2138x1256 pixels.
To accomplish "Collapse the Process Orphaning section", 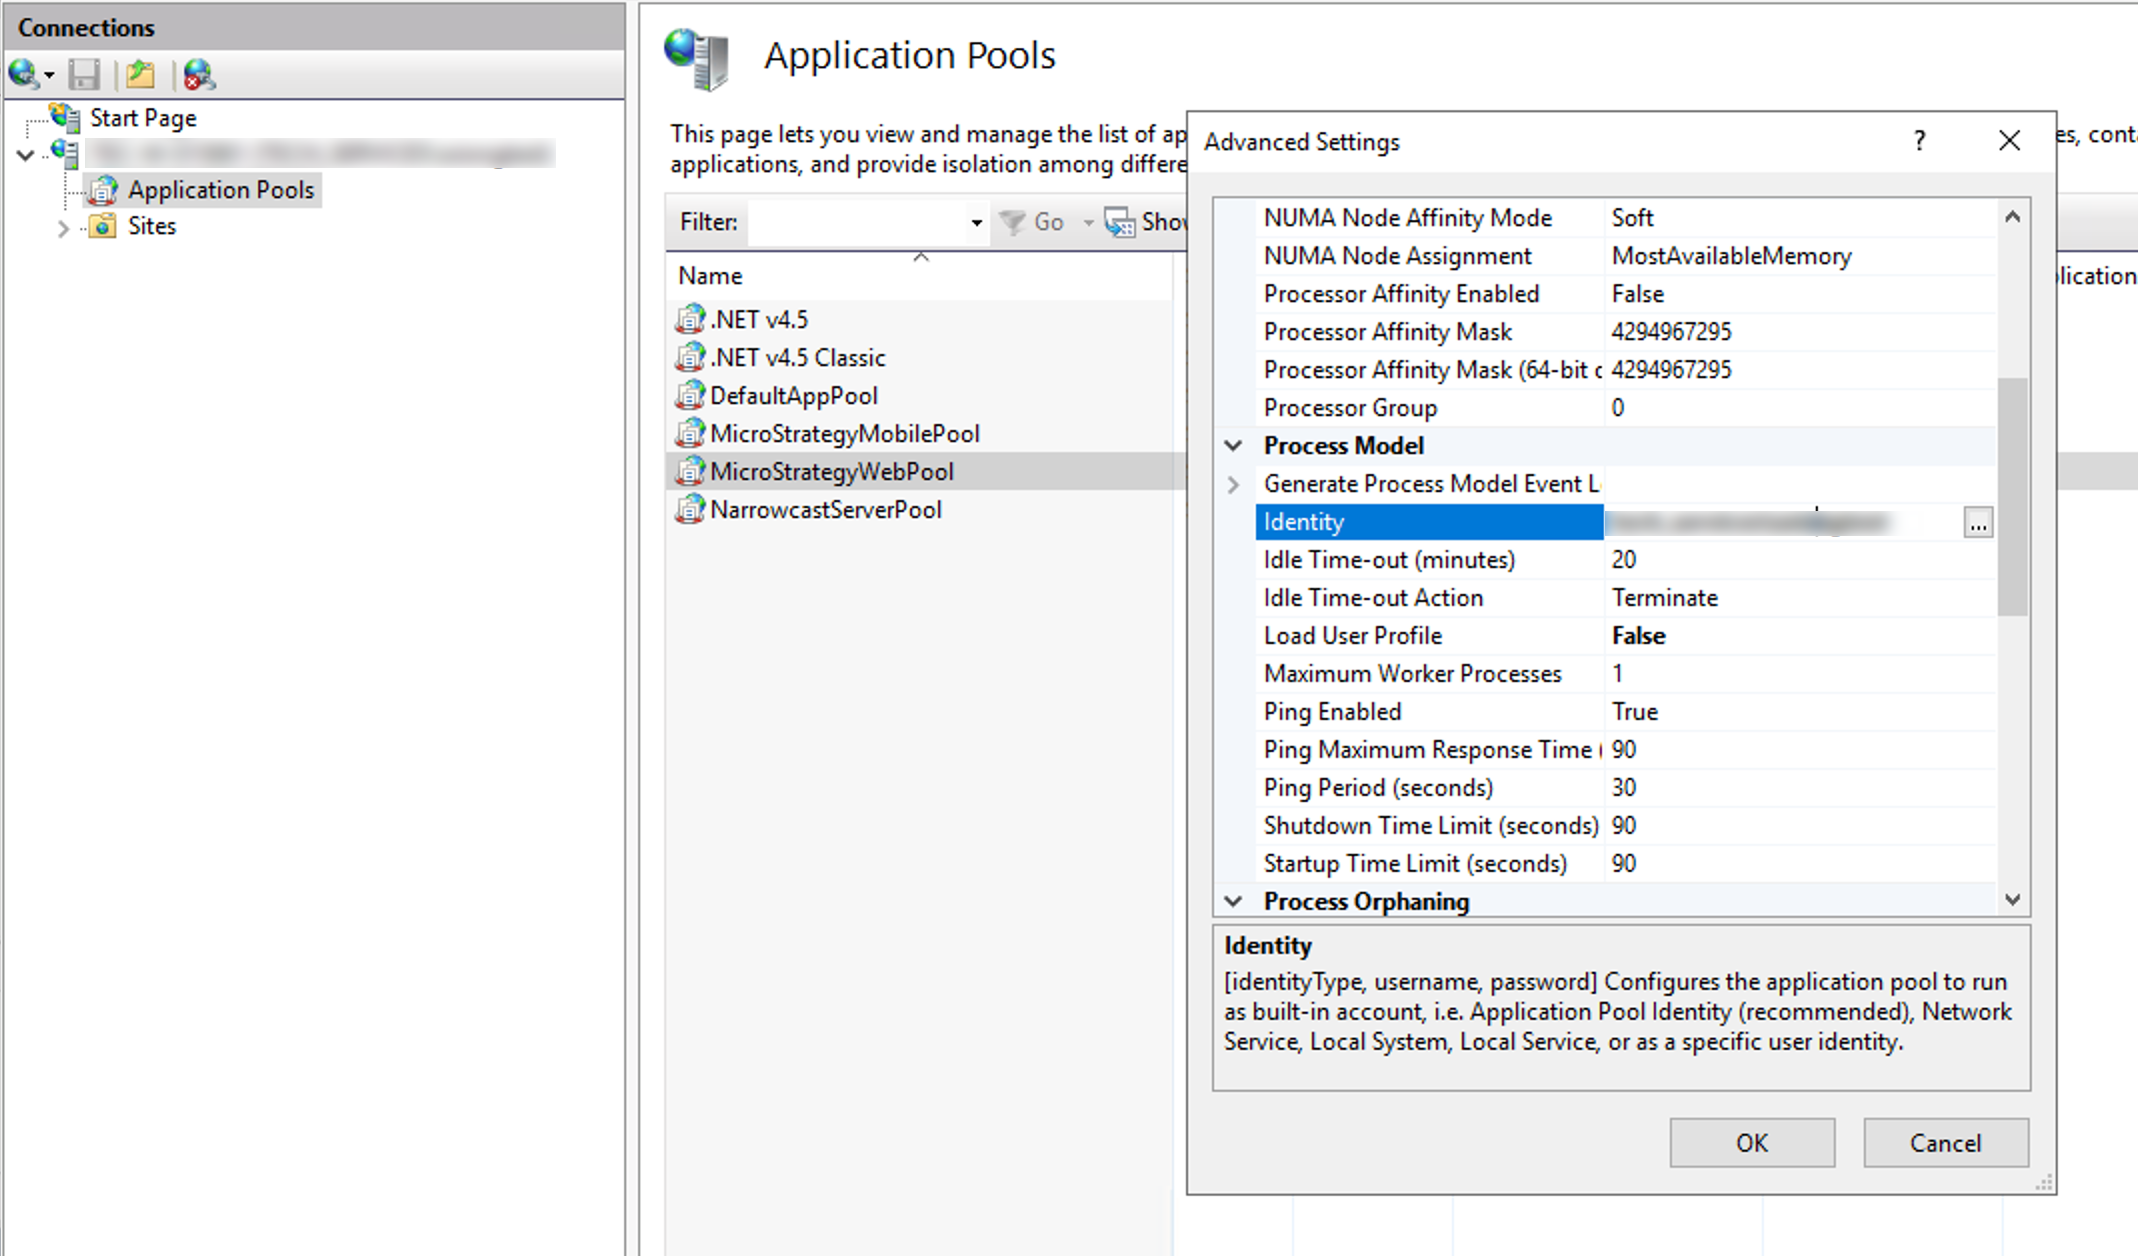I will (1233, 901).
